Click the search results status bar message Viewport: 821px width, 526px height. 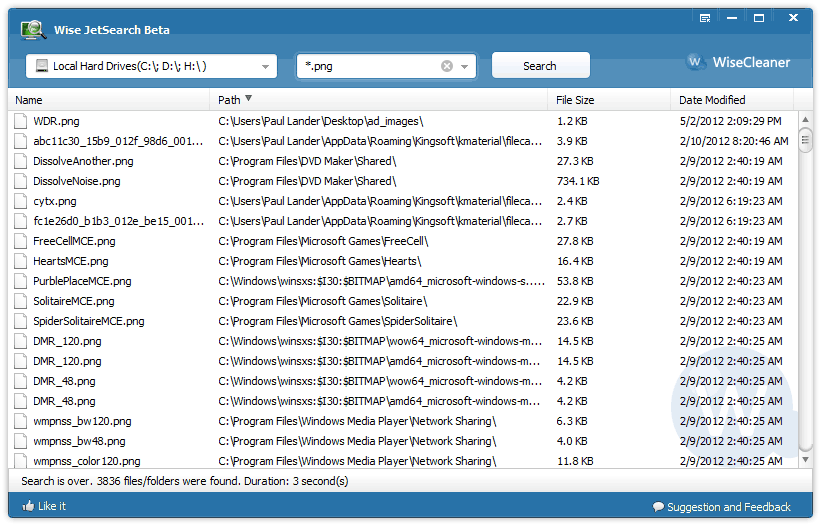184,481
